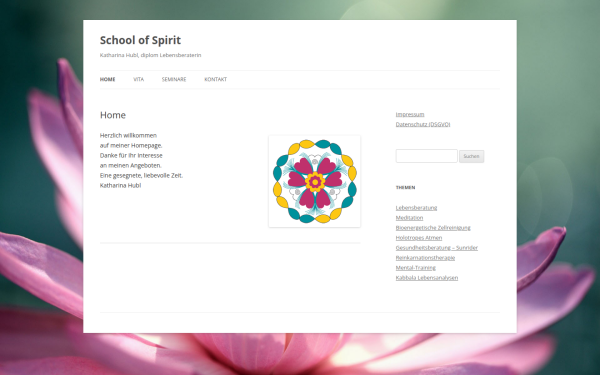This screenshot has height=375, width=600.
Task: Click the text 'auf meiner Homepage.'
Action: [x=131, y=145]
